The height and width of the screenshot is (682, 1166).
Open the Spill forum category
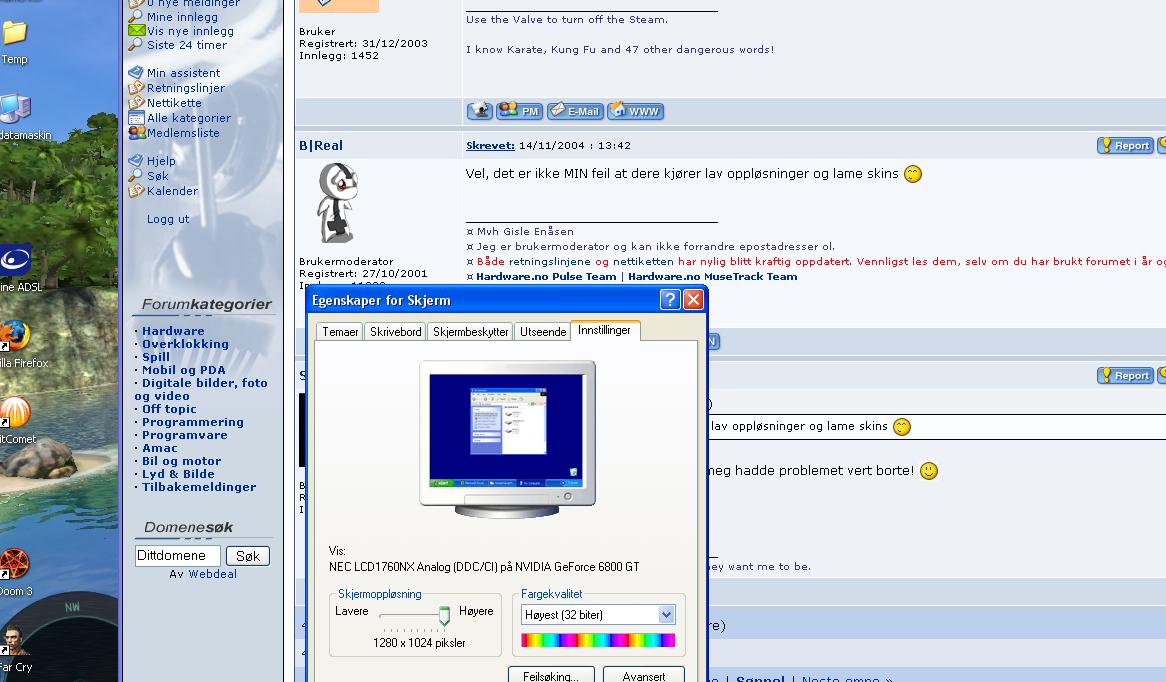(x=155, y=356)
